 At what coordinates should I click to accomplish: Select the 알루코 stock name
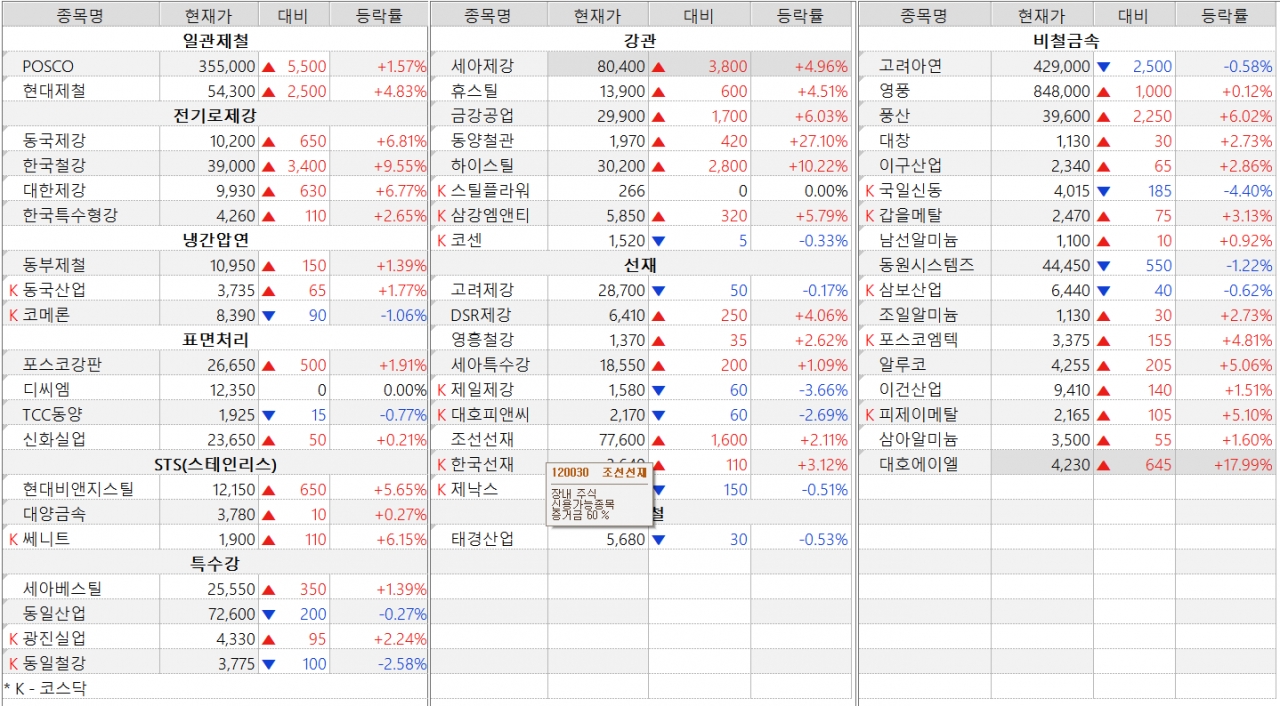(x=903, y=365)
